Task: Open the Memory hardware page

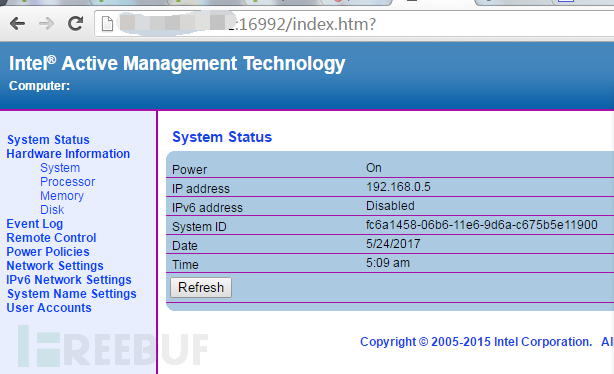Action: pyautogui.click(x=62, y=196)
